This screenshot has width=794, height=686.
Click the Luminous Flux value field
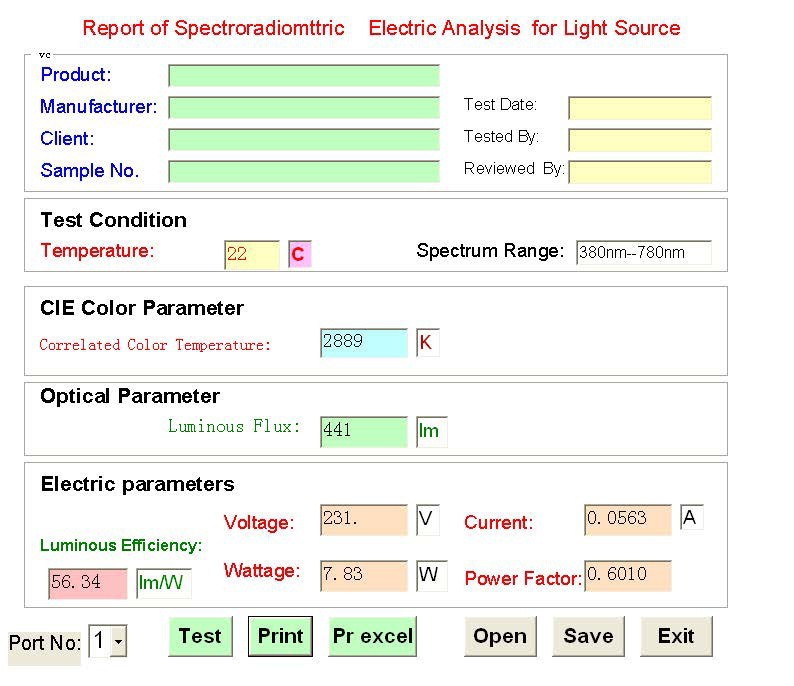click(364, 431)
